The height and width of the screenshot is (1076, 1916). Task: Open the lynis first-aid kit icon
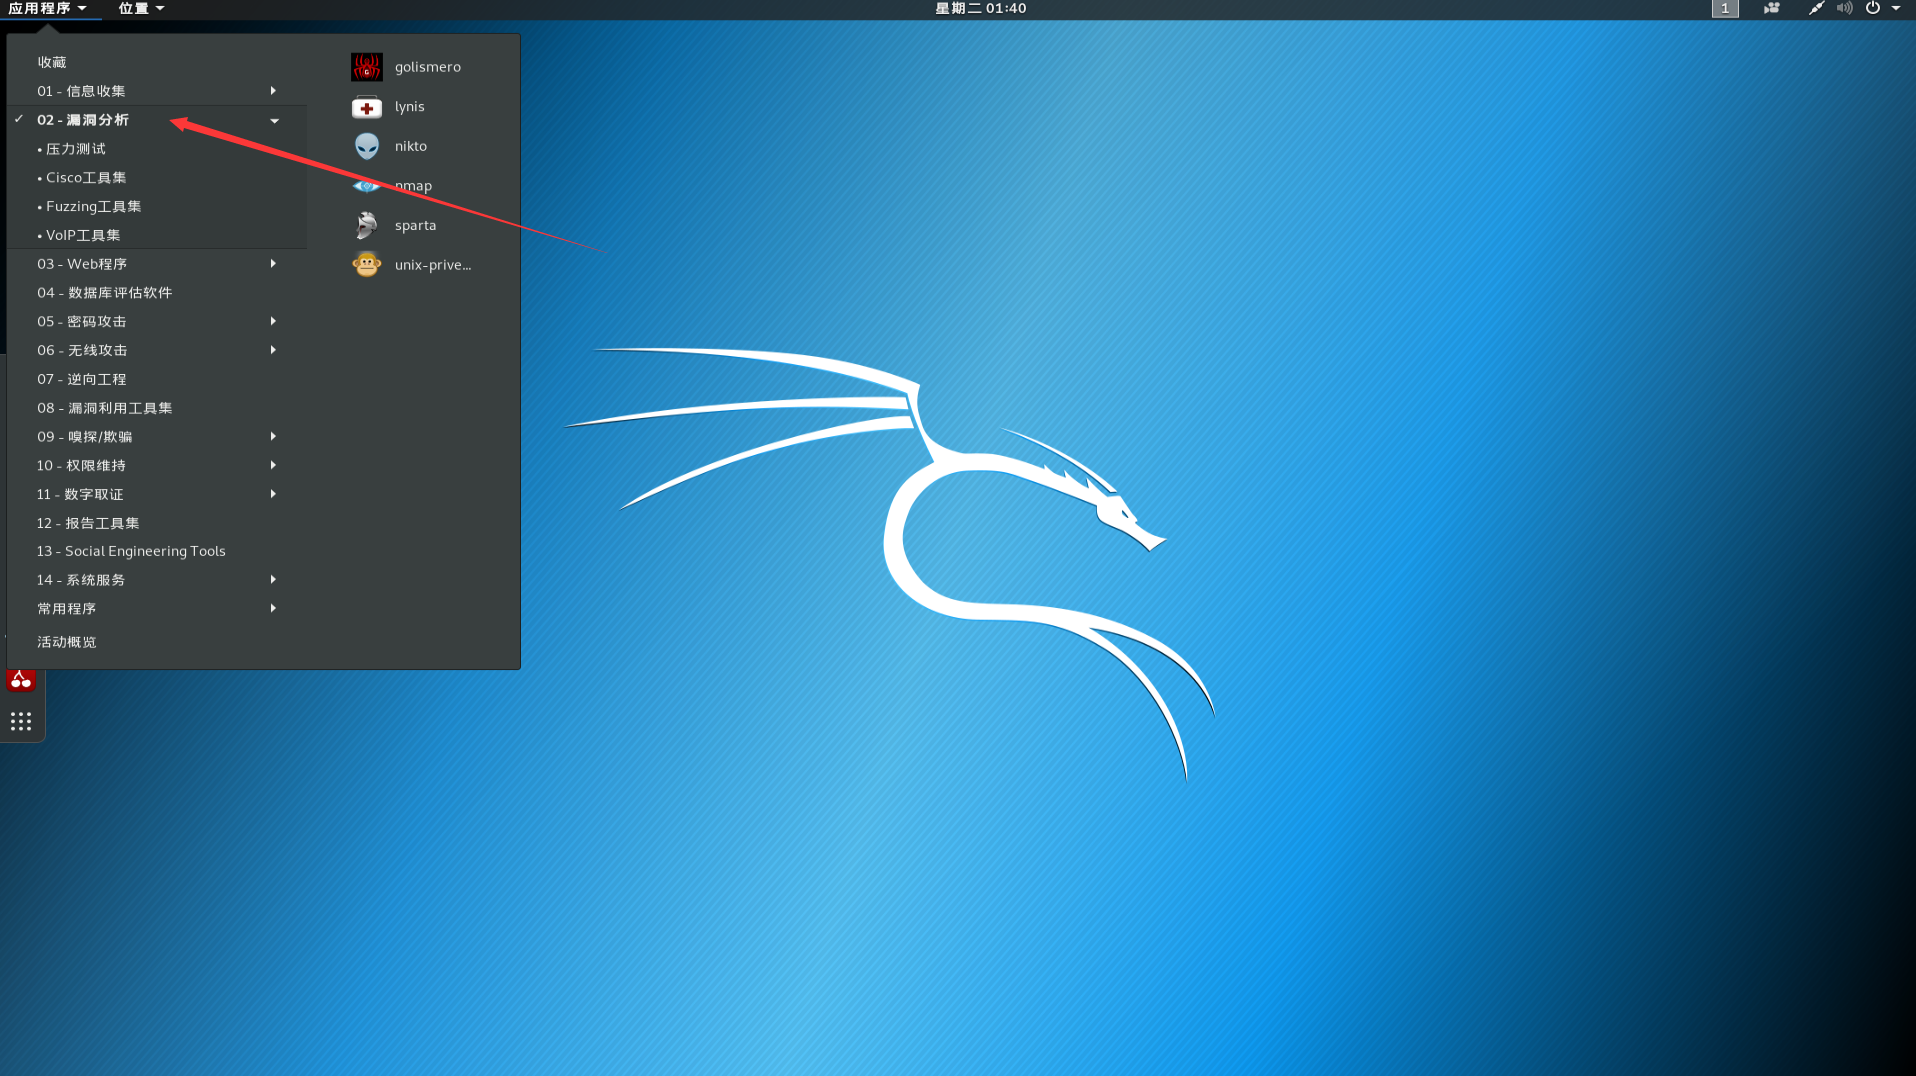367,107
